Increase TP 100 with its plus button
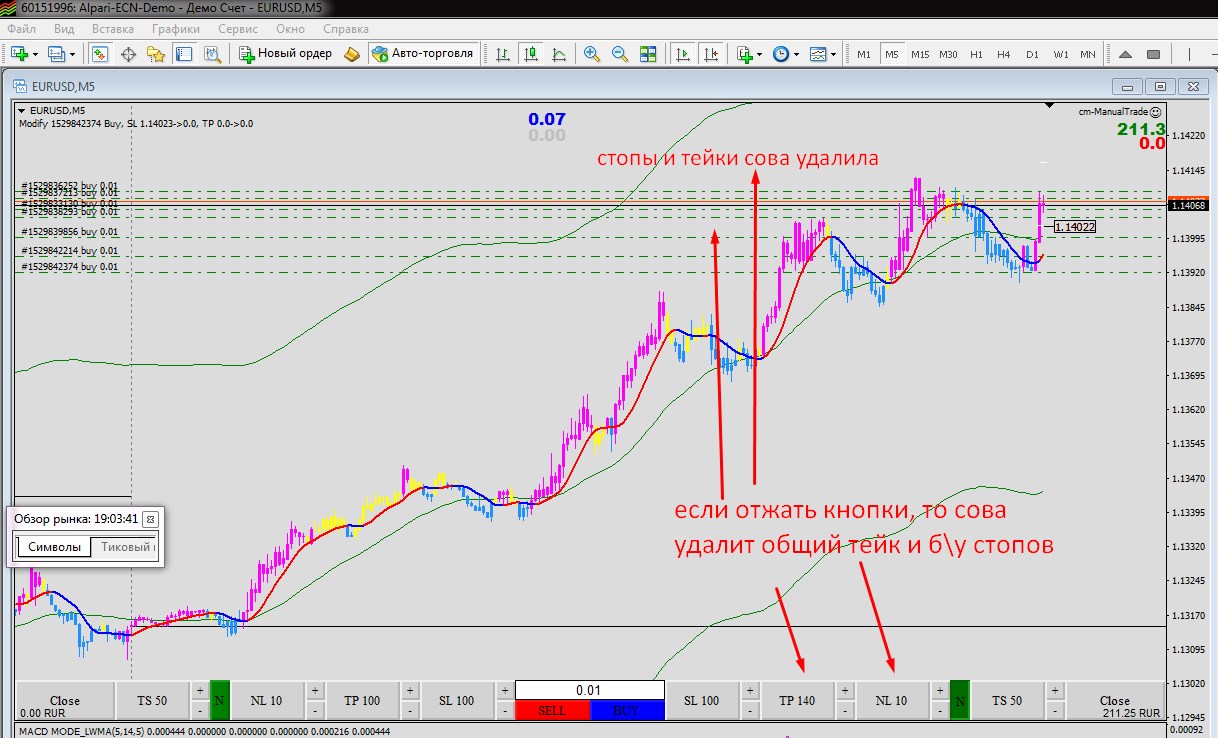 point(409,691)
